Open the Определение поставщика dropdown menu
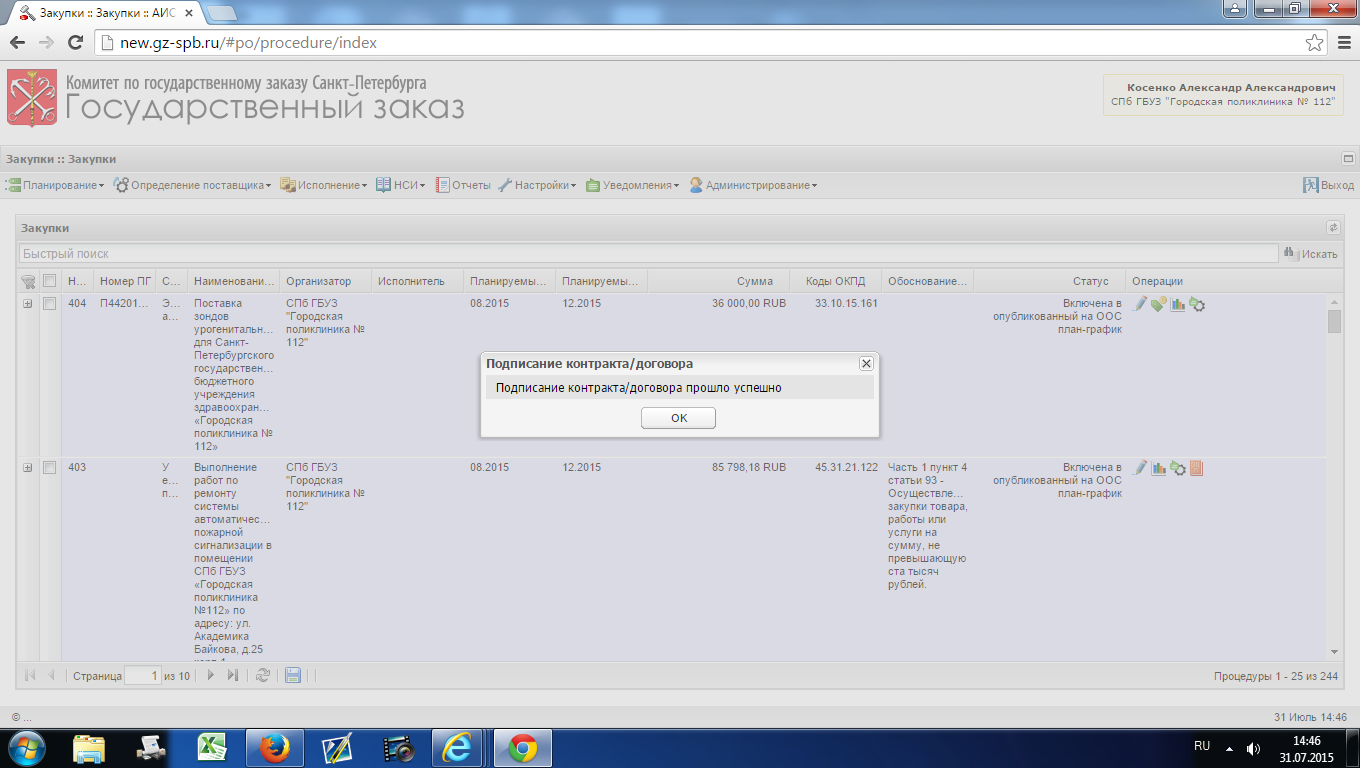The width and height of the screenshot is (1360, 768). pyautogui.click(x=193, y=185)
